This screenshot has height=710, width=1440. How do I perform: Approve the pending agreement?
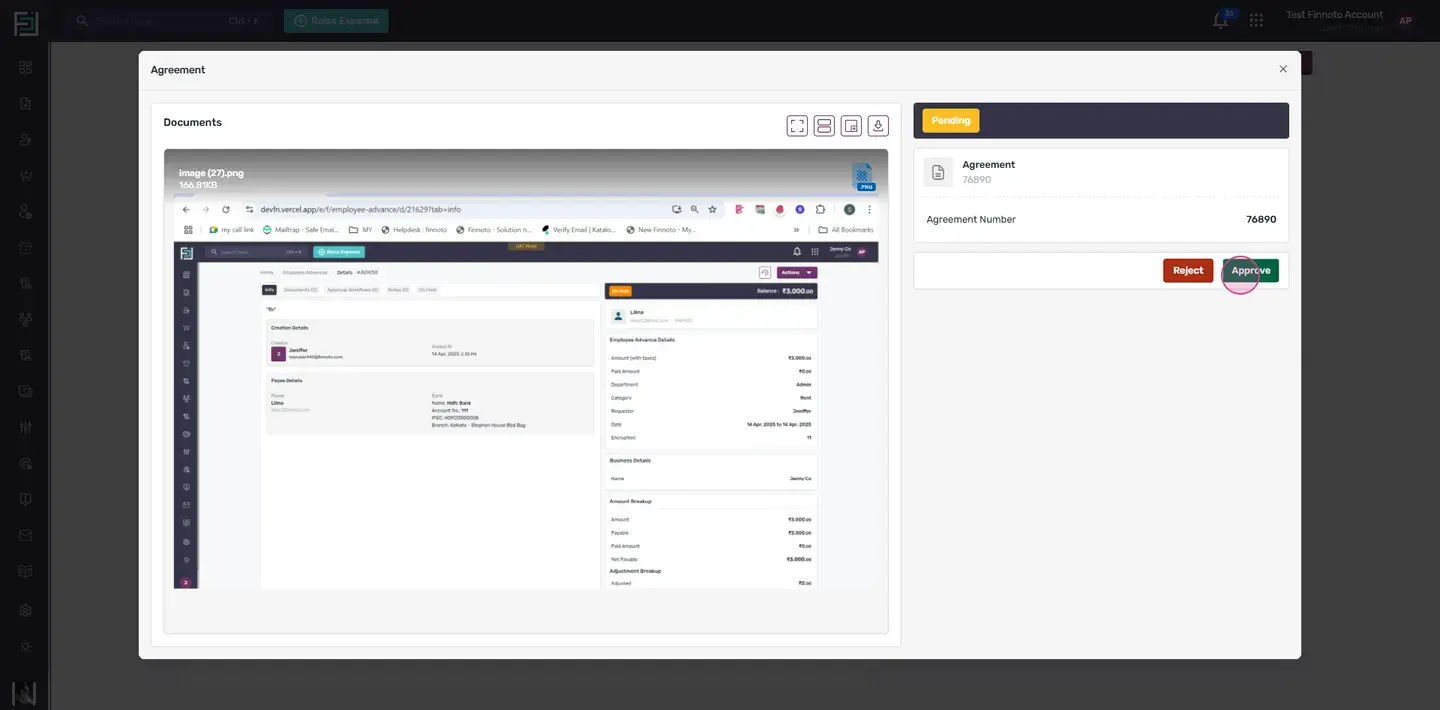click(1251, 271)
